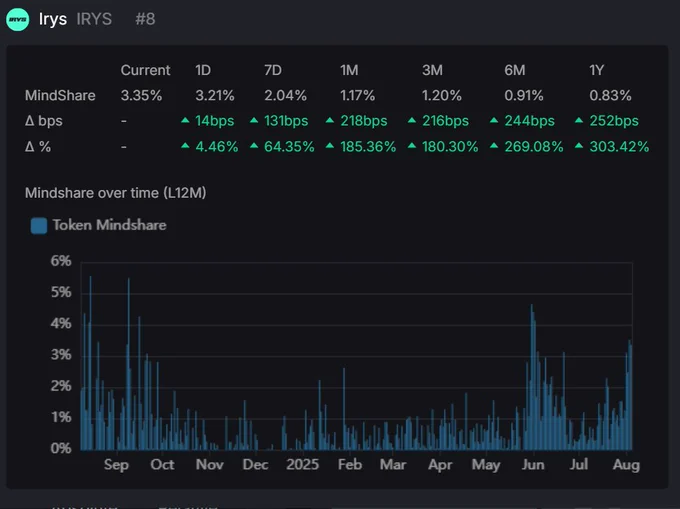Click the 269.08% change value
This screenshot has height=509, width=680.
(x=534, y=147)
